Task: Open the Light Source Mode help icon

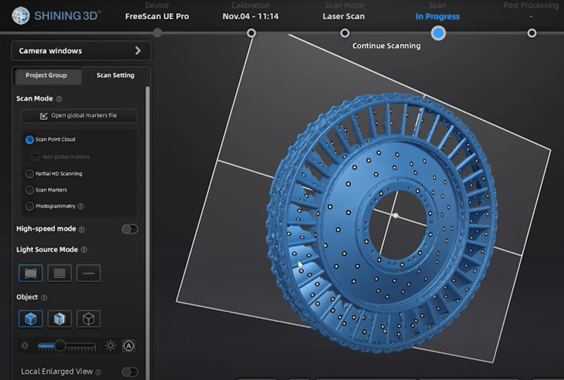Action: pyautogui.click(x=84, y=250)
